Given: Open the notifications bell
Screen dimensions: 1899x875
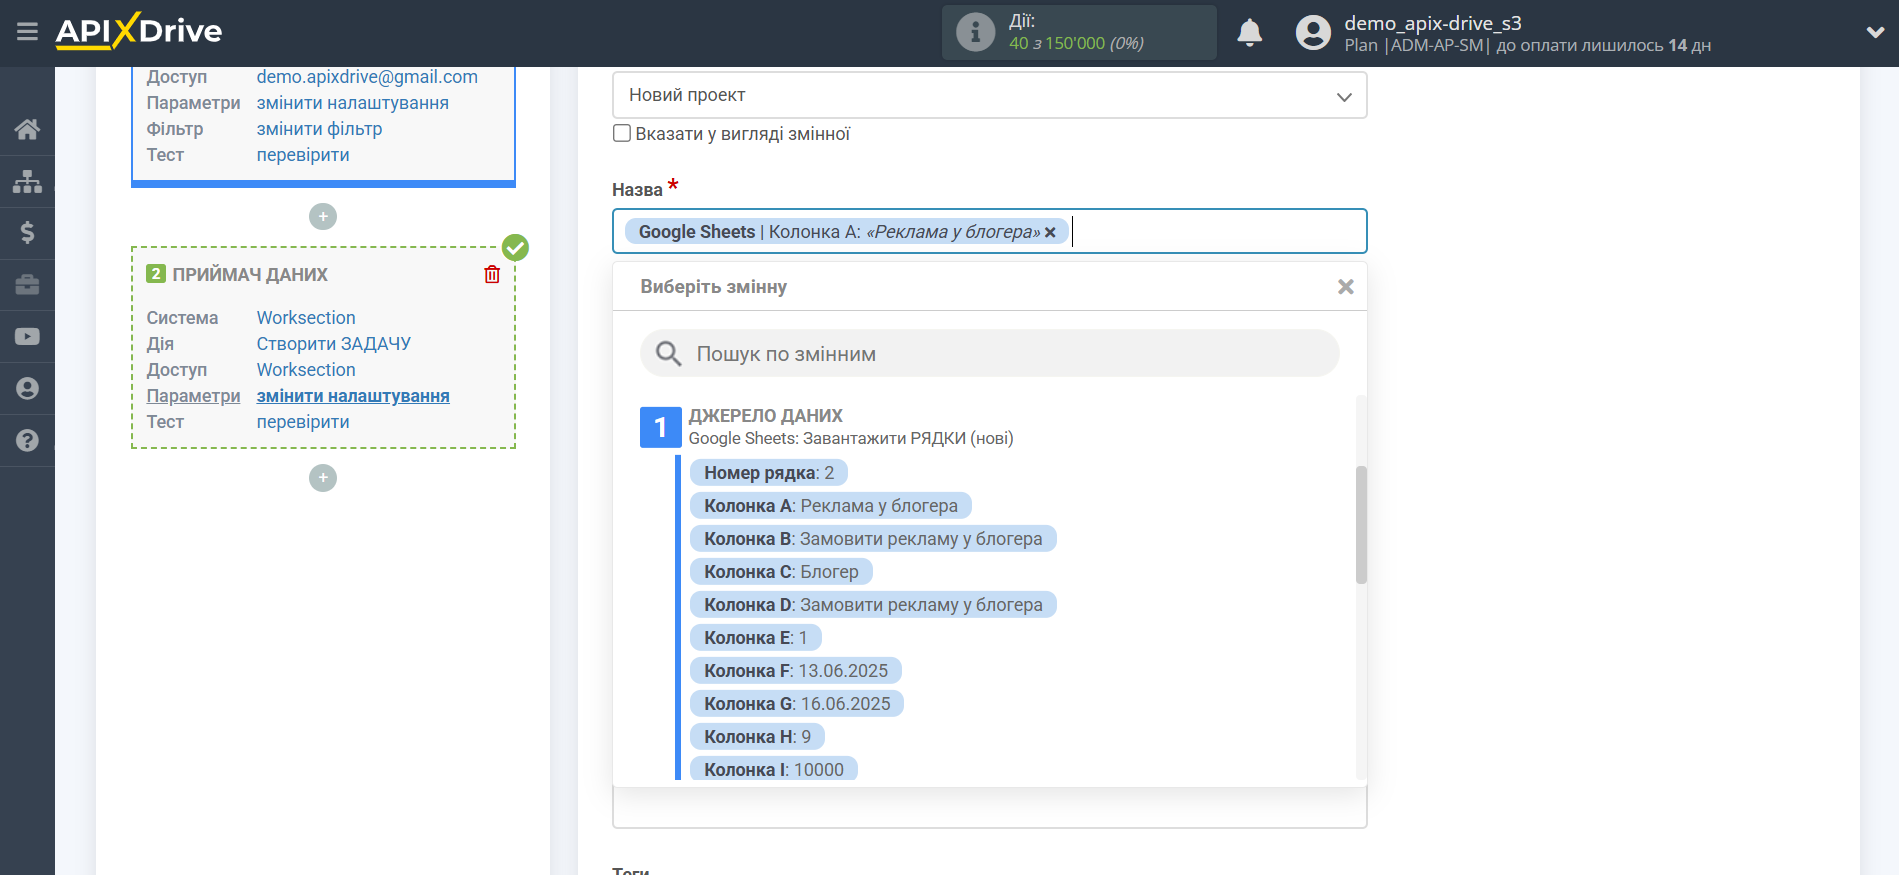Looking at the screenshot, I should [x=1250, y=33].
